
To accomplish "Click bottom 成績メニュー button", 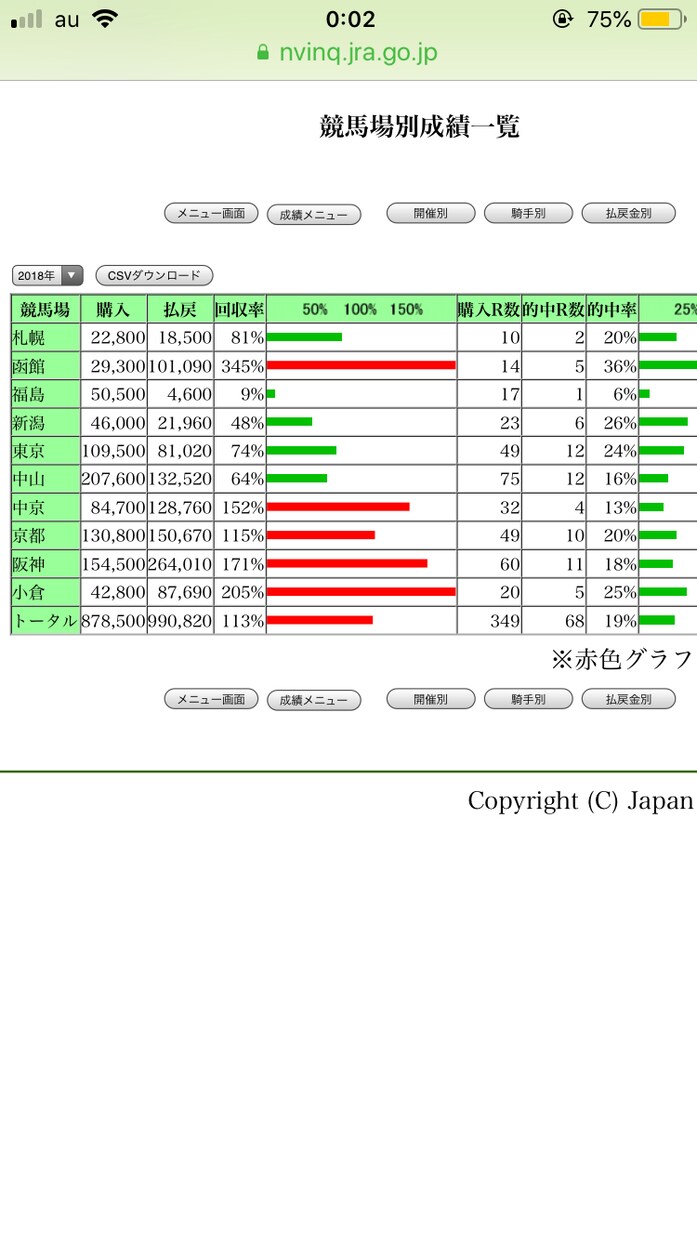I will click(x=314, y=700).
